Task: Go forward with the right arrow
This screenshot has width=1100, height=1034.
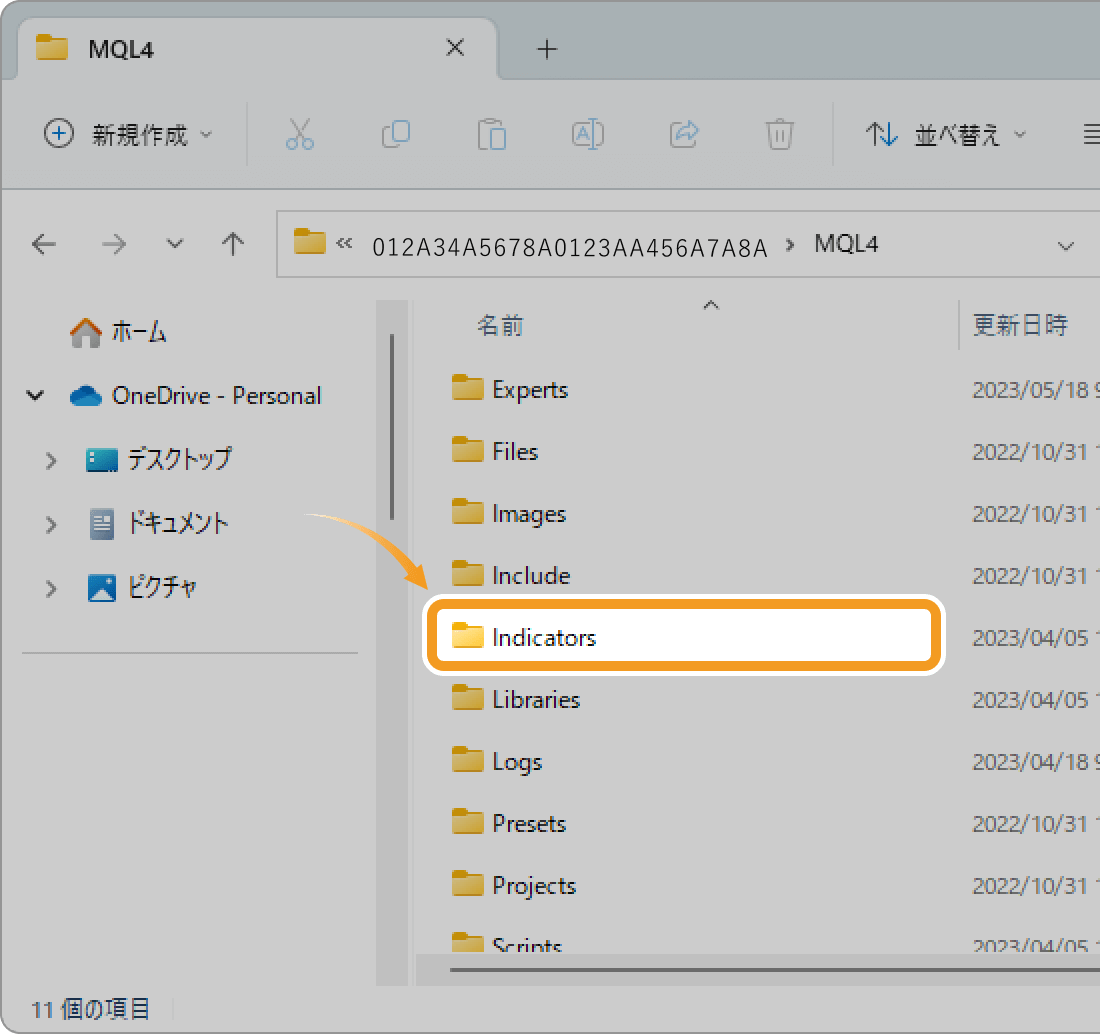Action: [x=113, y=244]
